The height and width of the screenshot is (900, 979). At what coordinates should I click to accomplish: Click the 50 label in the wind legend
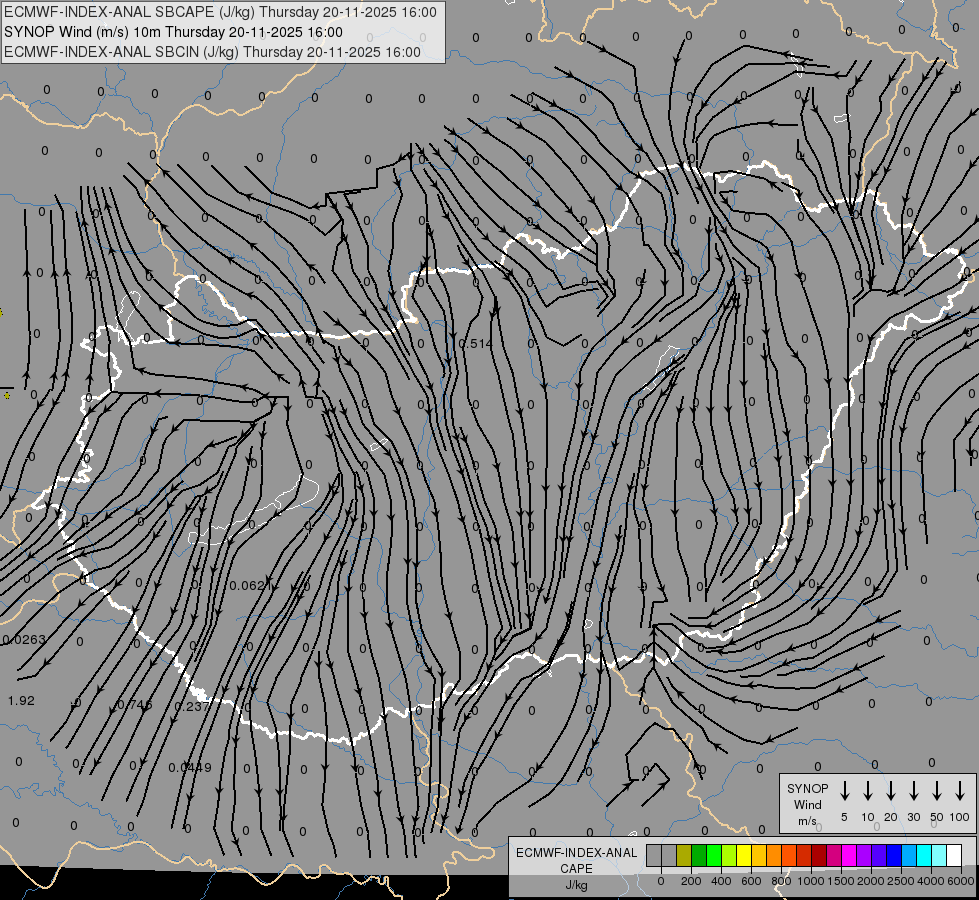(x=937, y=817)
